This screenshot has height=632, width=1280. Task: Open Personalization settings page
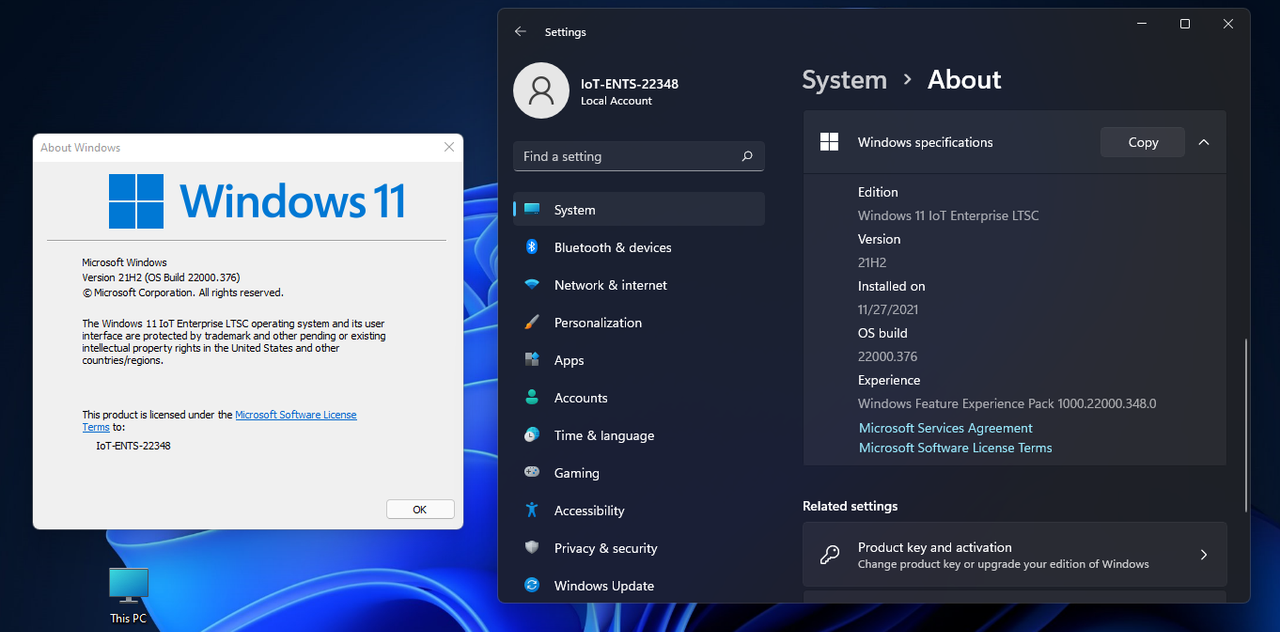[639, 322]
